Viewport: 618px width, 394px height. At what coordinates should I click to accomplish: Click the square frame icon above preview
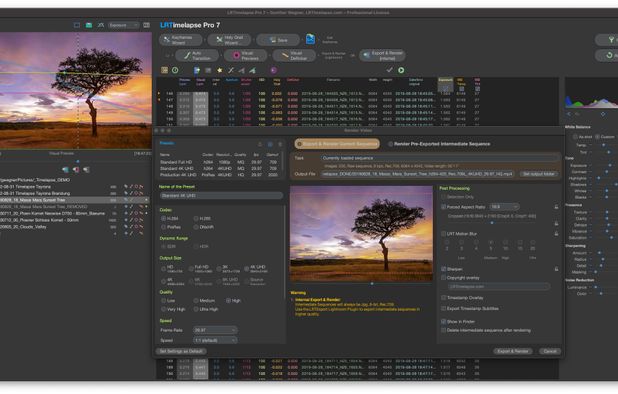click(x=77, y=25)
